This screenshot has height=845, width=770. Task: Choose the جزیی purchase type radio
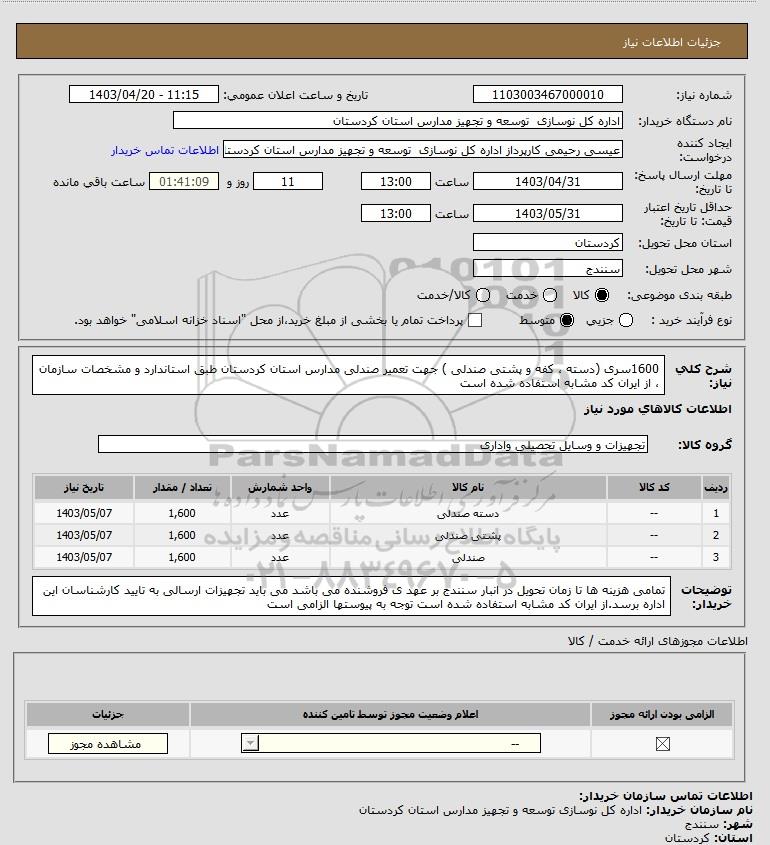(626, 321)
